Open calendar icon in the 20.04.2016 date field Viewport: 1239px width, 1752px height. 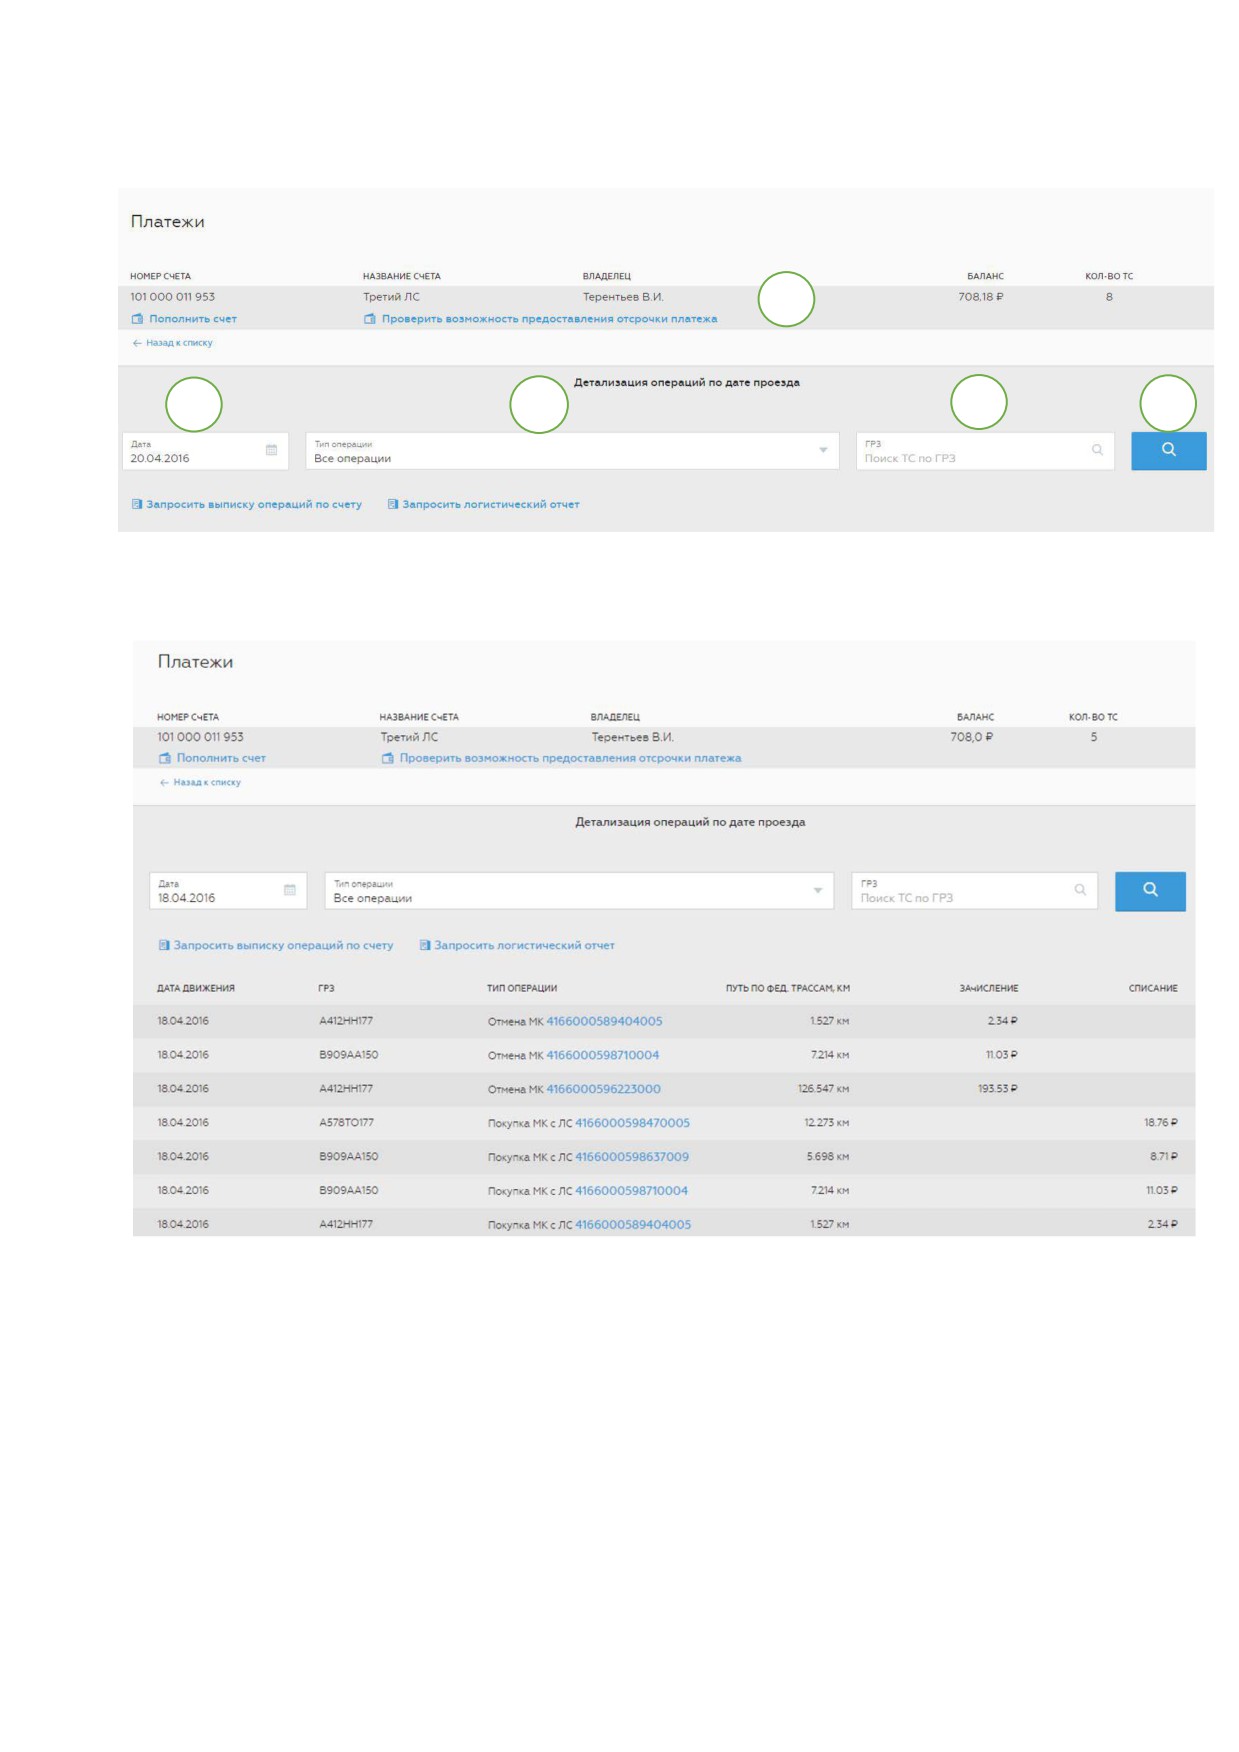click(x=271, y=450)
